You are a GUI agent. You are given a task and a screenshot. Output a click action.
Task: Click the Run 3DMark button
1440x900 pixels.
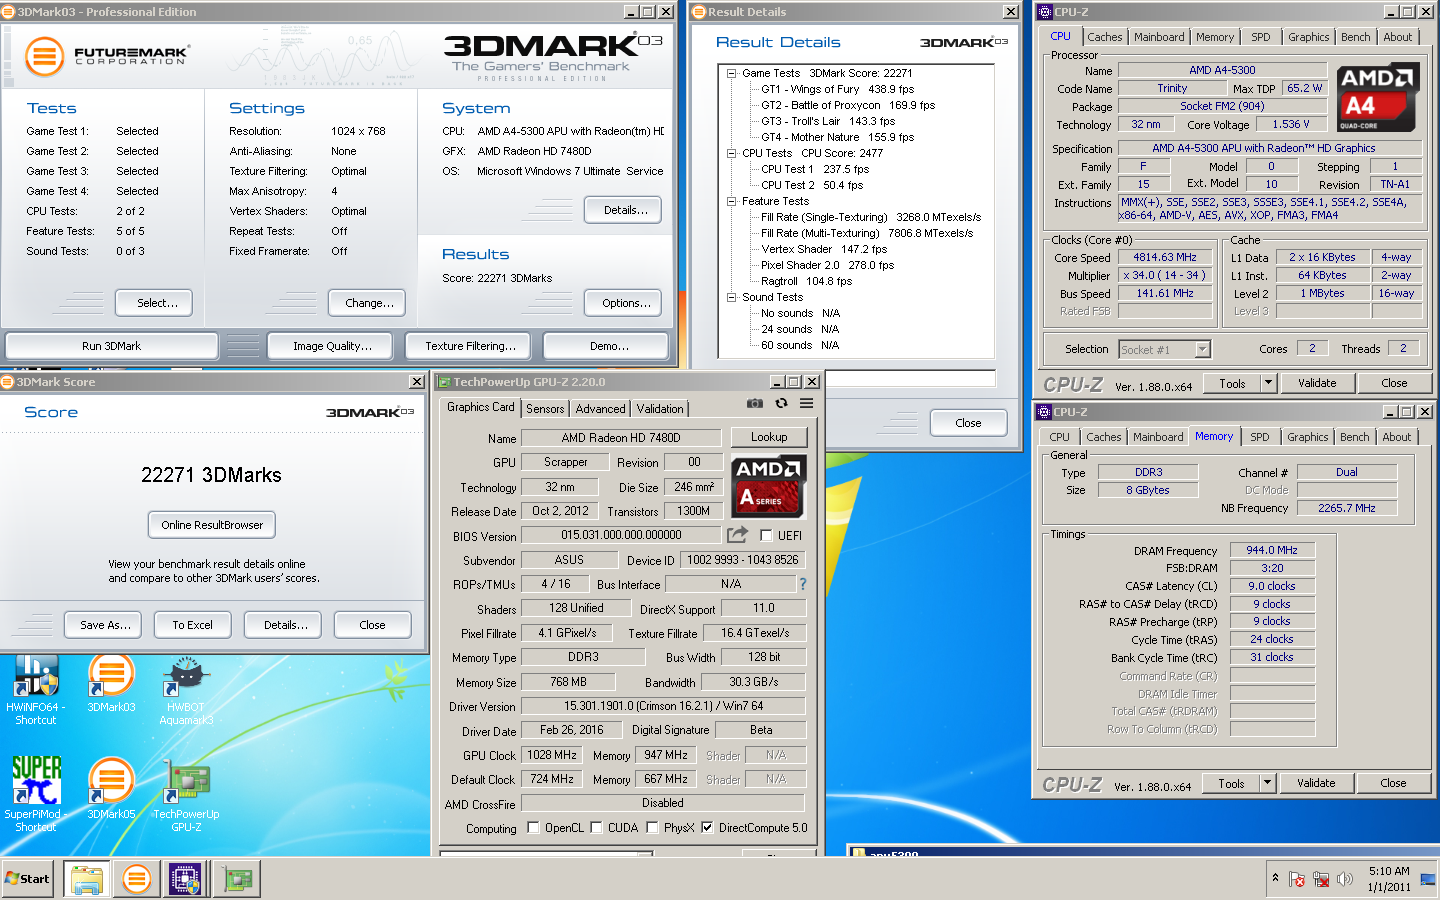111,346
